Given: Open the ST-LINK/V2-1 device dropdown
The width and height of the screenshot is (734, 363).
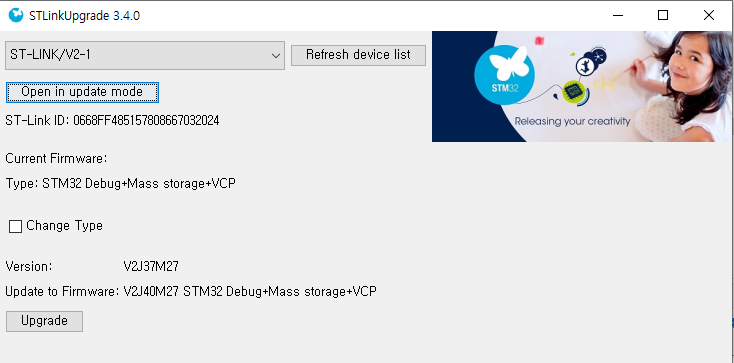Looking at the screenshot, I should click(145, 55).
